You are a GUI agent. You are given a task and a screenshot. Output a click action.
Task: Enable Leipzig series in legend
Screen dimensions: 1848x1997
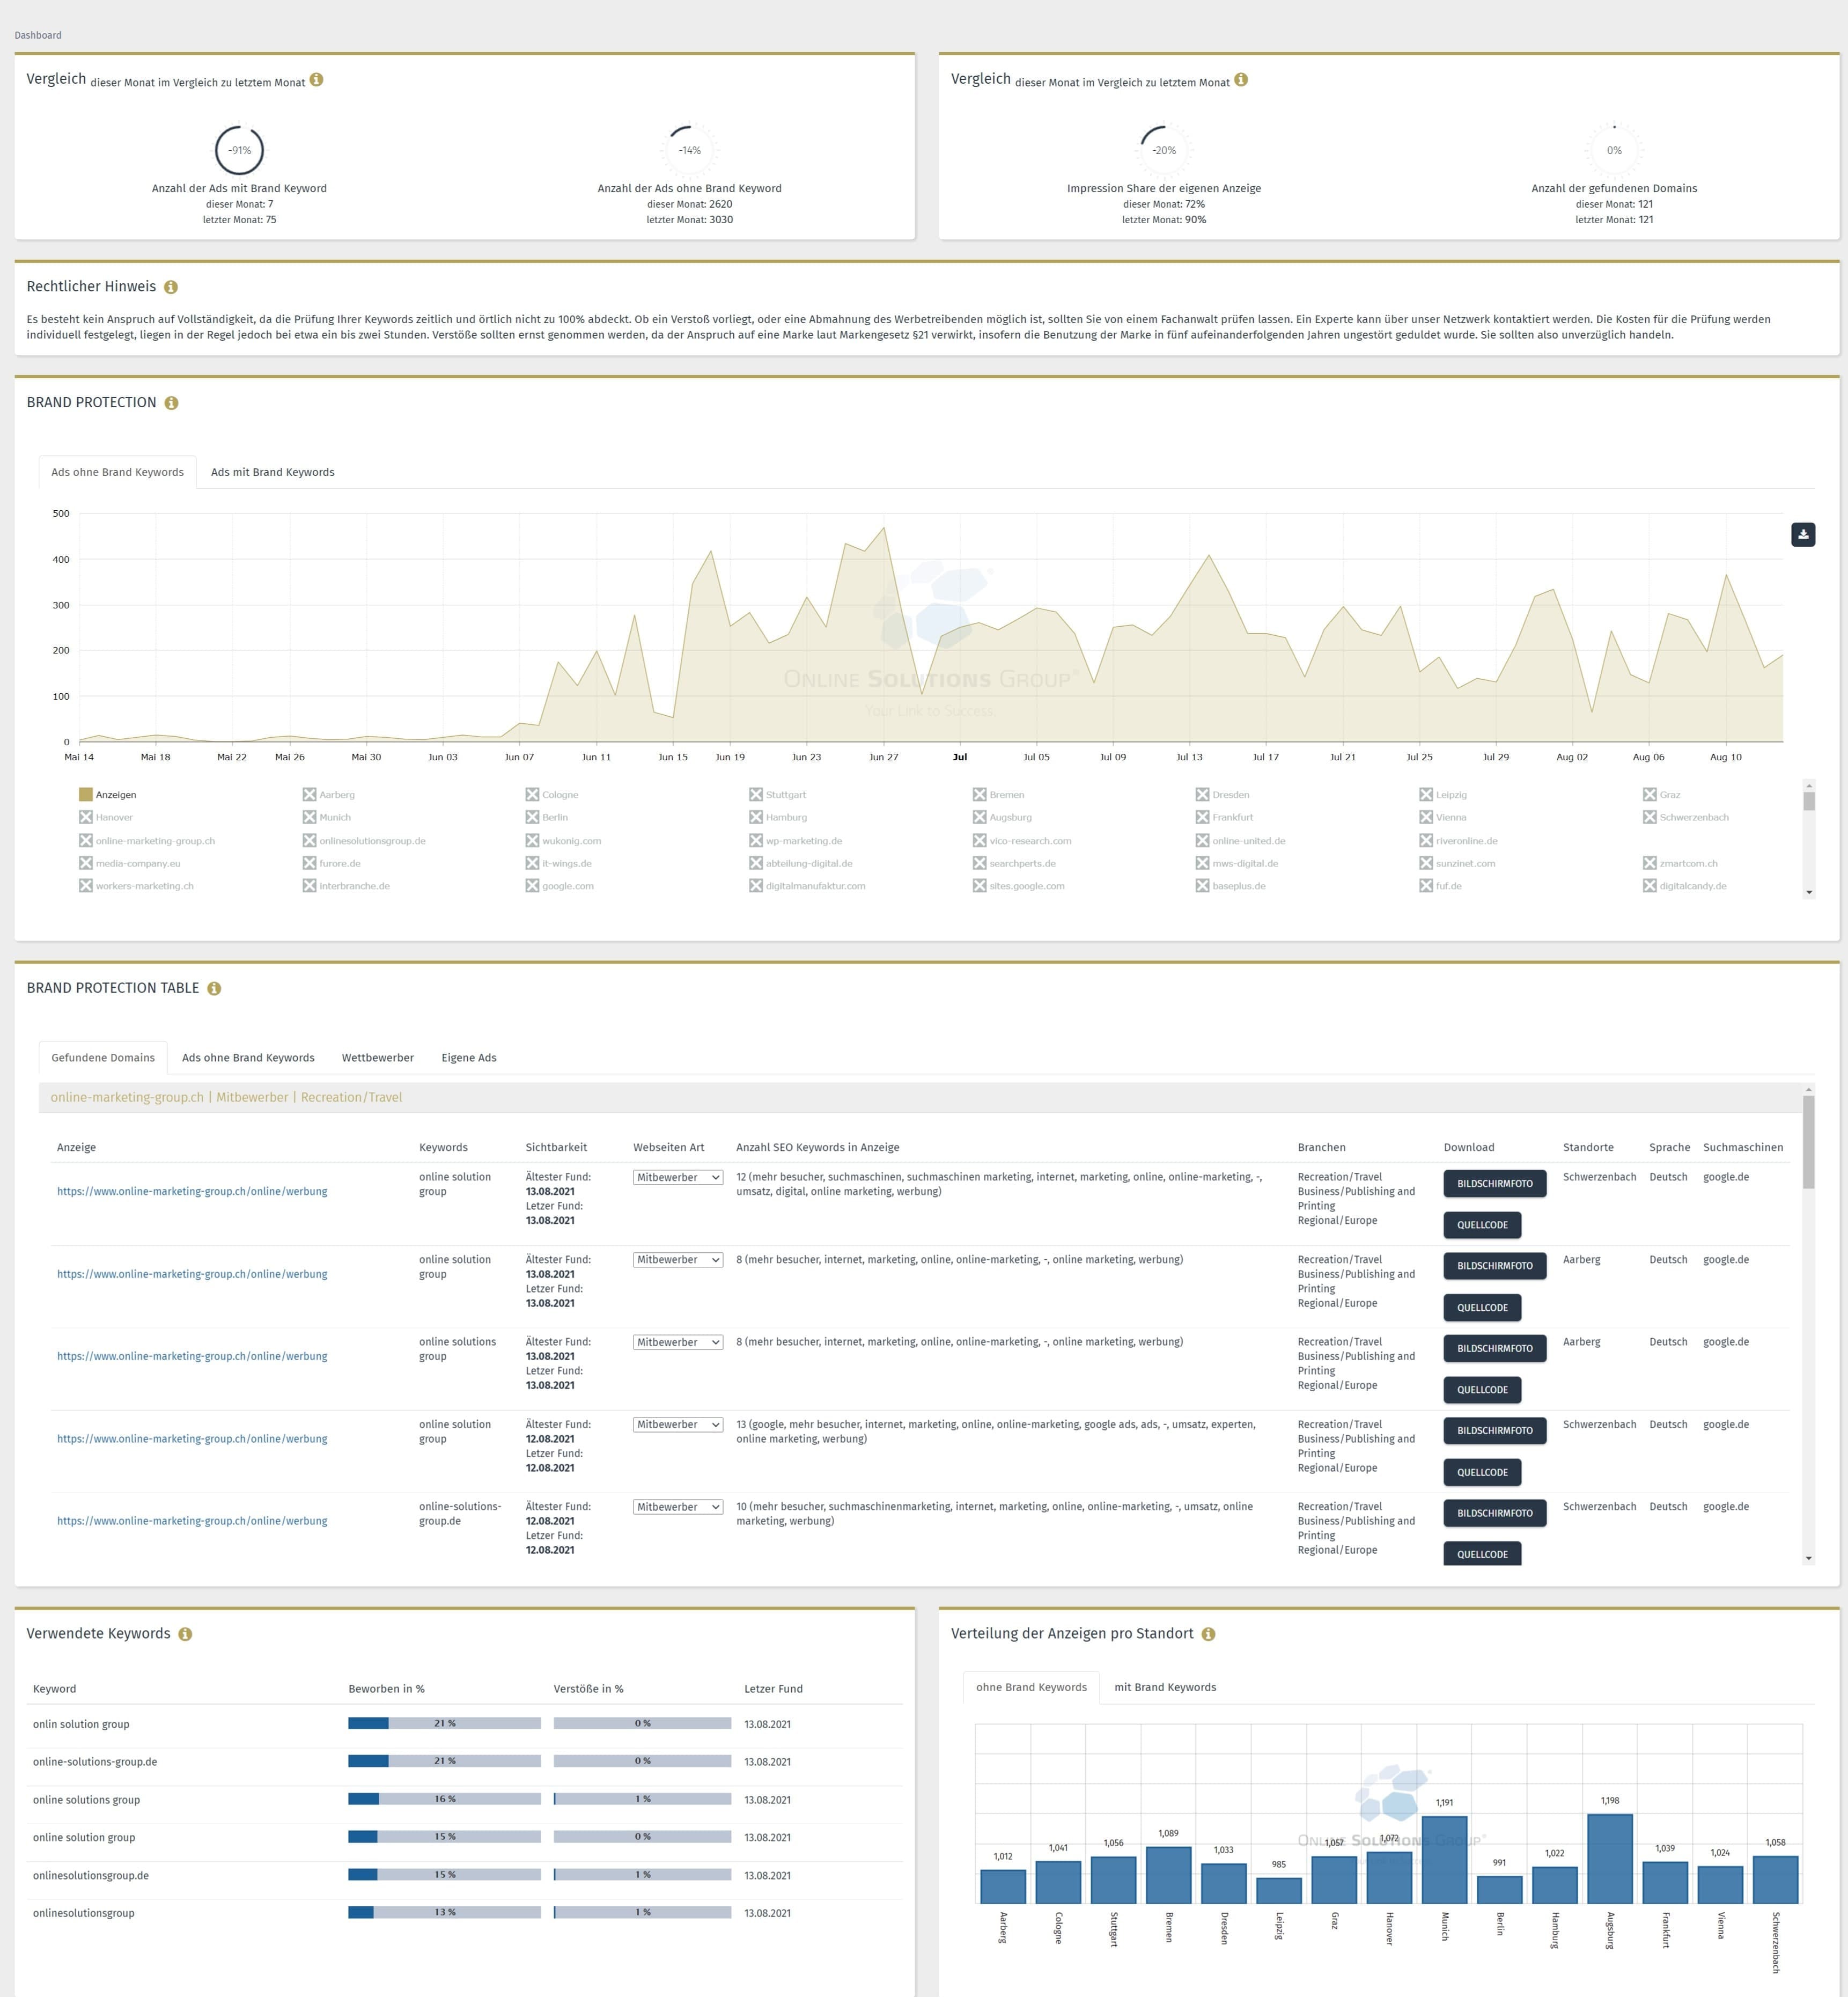click(1444, 795)
